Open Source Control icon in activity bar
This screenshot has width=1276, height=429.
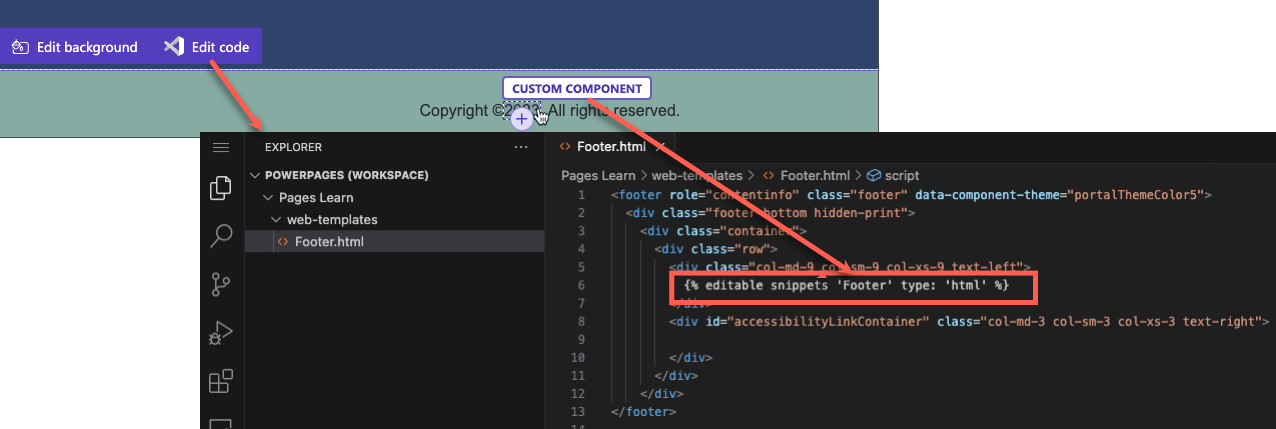tap(221, 285)
